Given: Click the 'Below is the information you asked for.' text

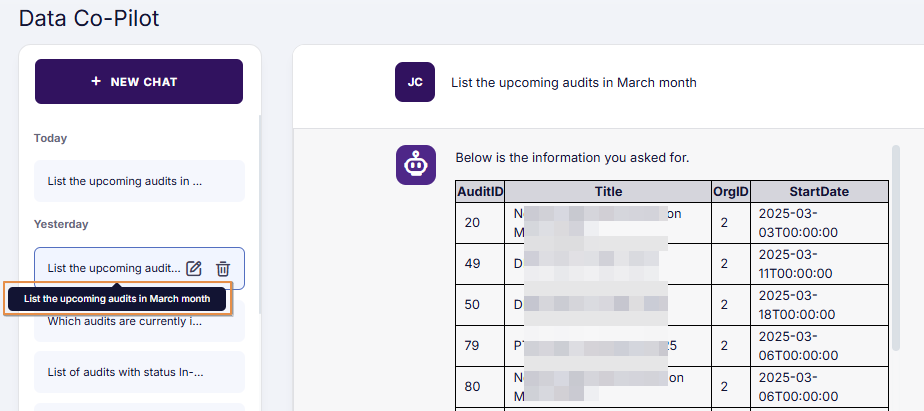Looking at the screenshot, I should pos(572,158).
